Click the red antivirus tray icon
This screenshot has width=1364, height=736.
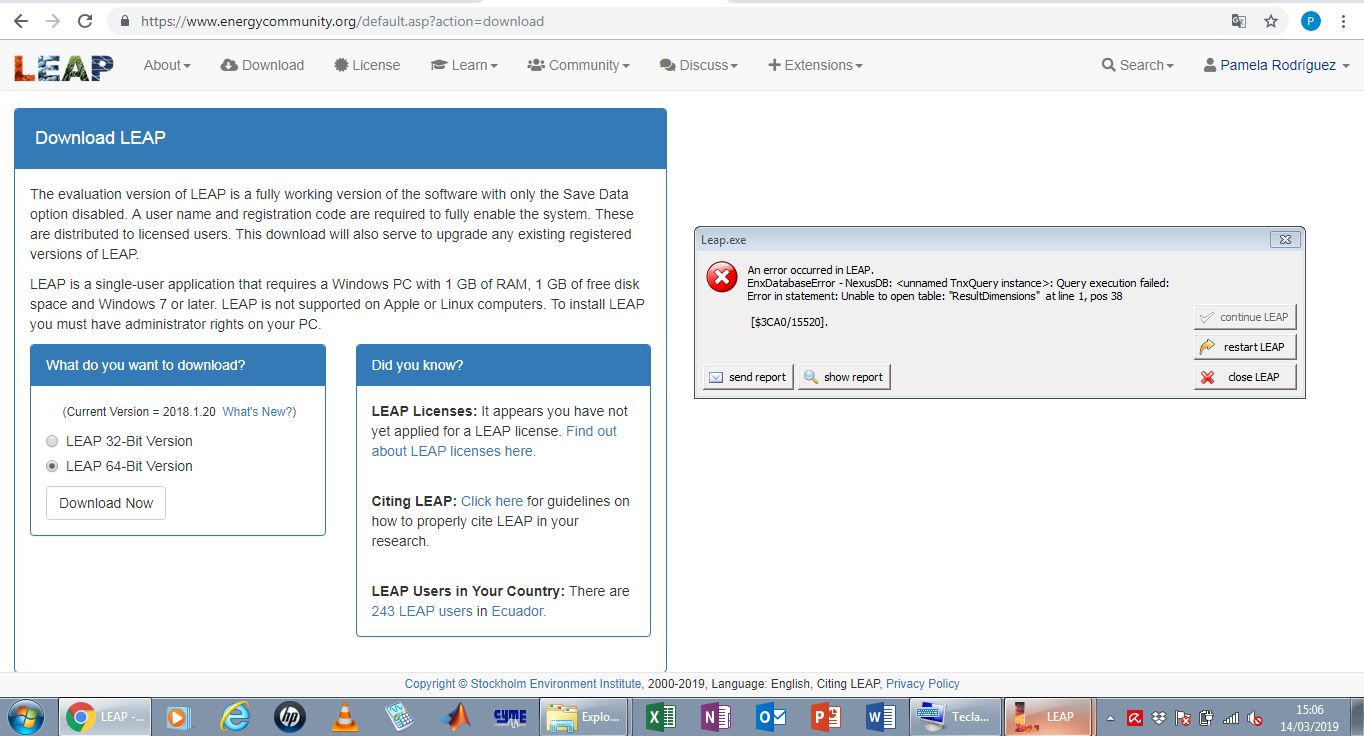pos(1135,718)
